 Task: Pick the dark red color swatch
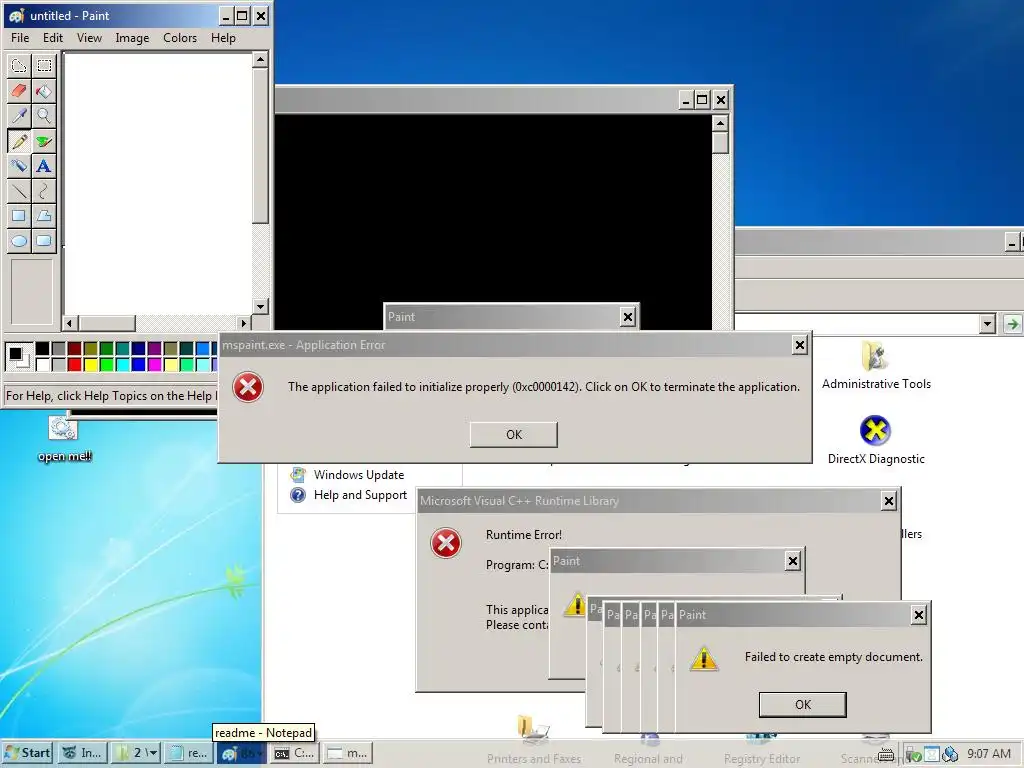pyautogui.click(x=74, y=348)
